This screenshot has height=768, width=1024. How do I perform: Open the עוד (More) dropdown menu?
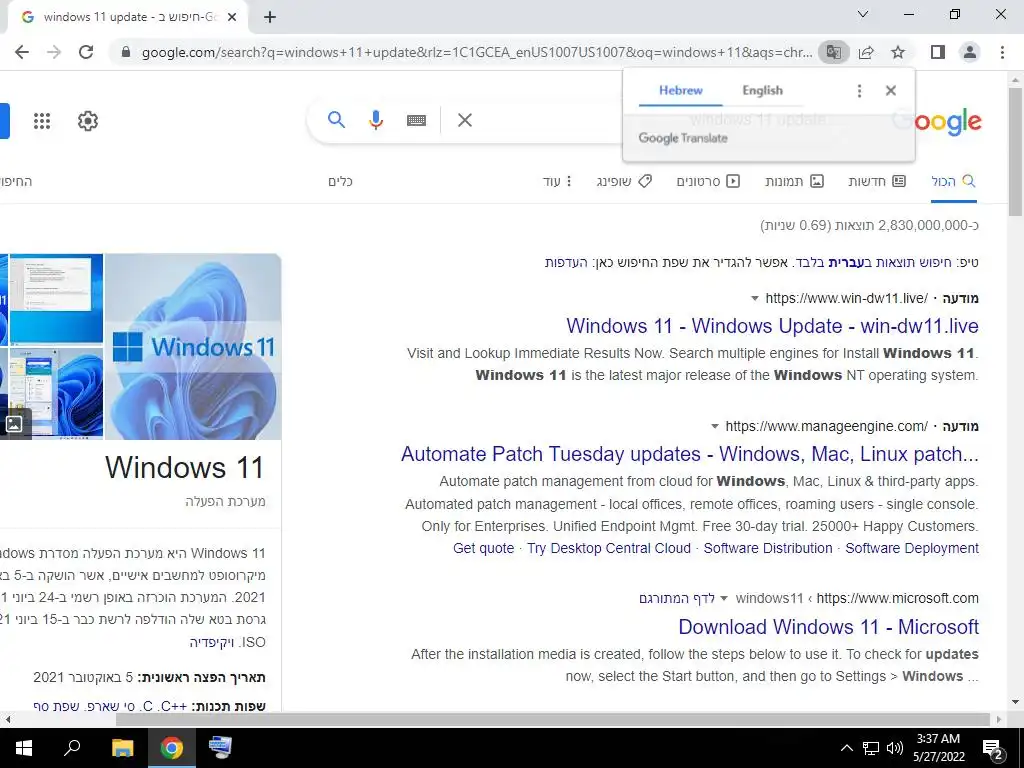557,181
